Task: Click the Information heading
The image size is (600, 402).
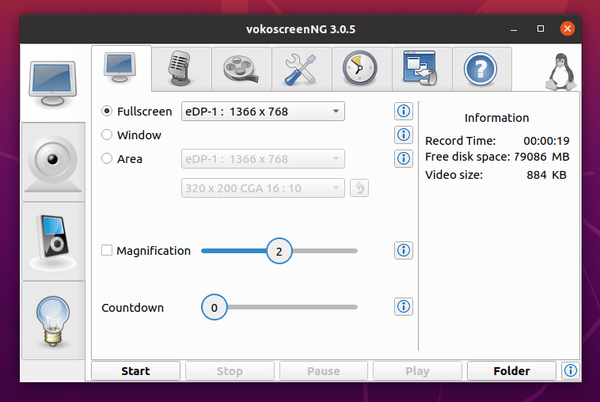Action: 497,118
